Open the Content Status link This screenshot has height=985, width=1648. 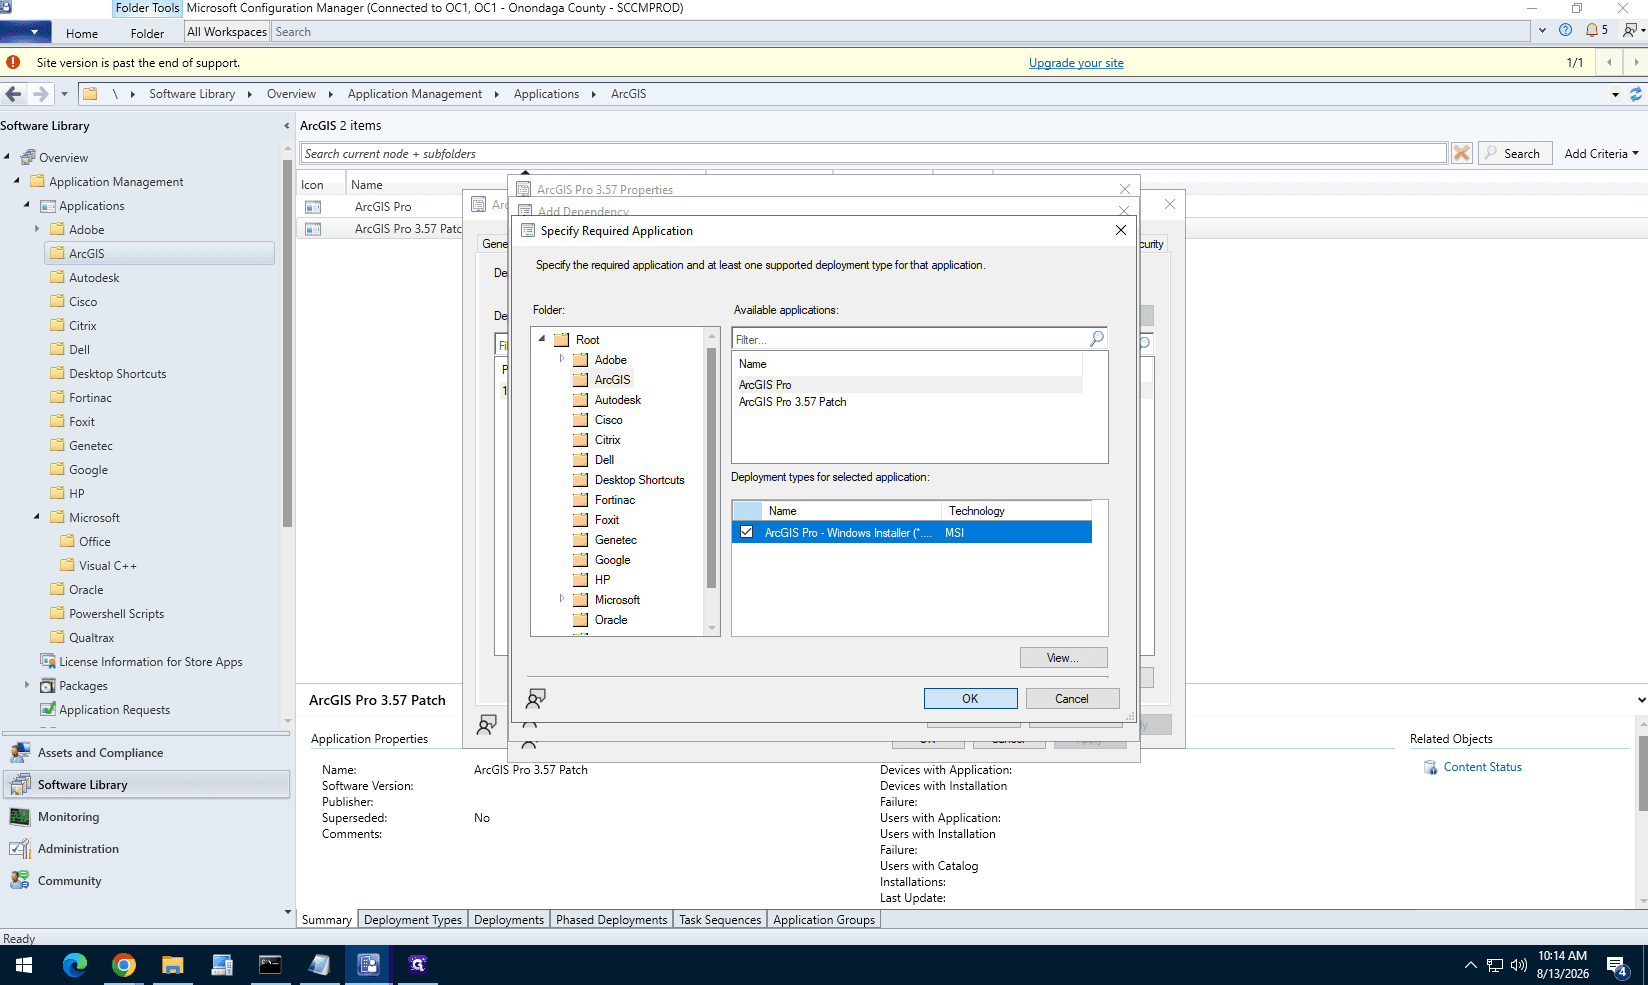pos(1482,767)
